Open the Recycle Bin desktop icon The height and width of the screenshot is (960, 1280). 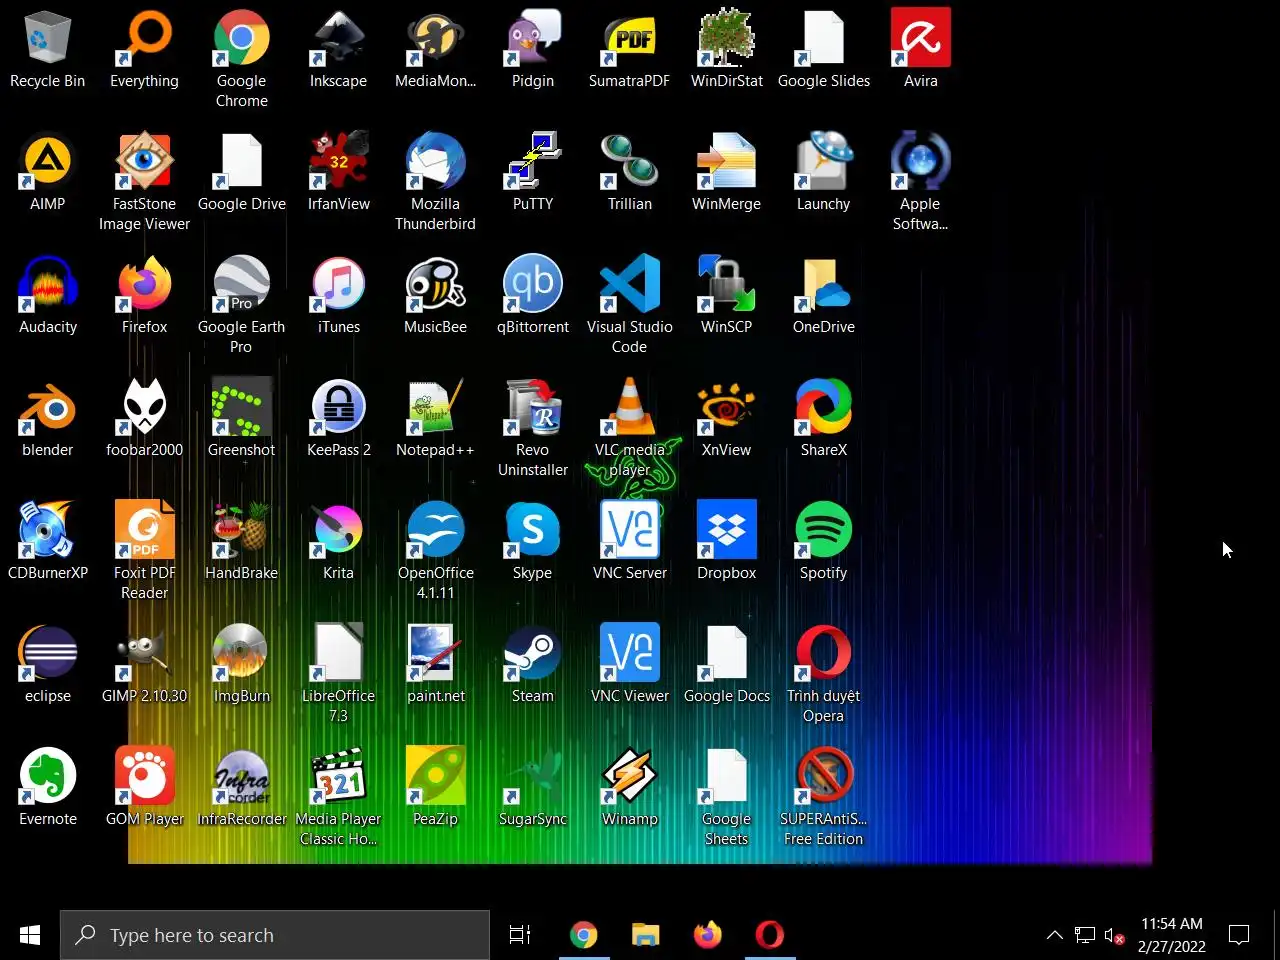pyautogui.click(x=47, y=40)
